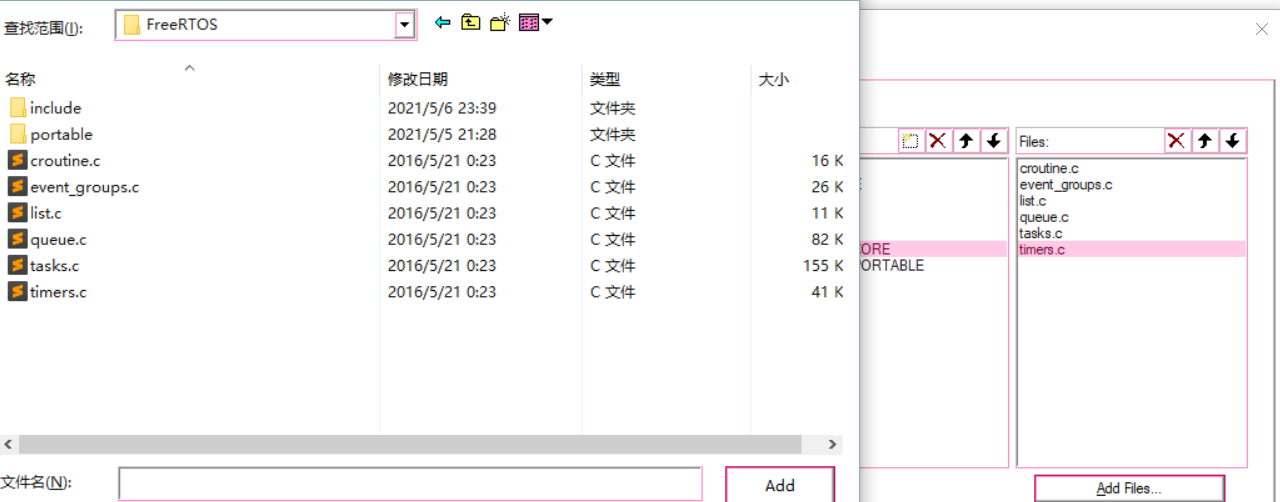Click the timers.c file icon
Viewport: 1280px width, 502px height.
click(x=17, y=291)
